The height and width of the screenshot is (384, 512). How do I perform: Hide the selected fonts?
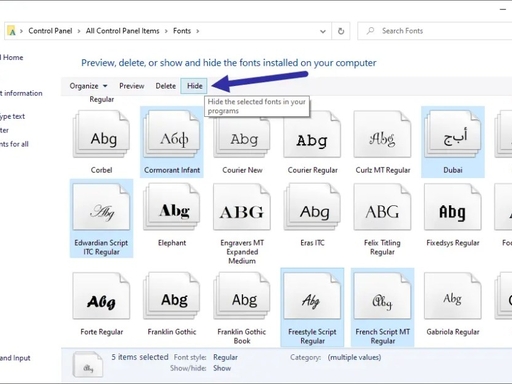(195, 86)
